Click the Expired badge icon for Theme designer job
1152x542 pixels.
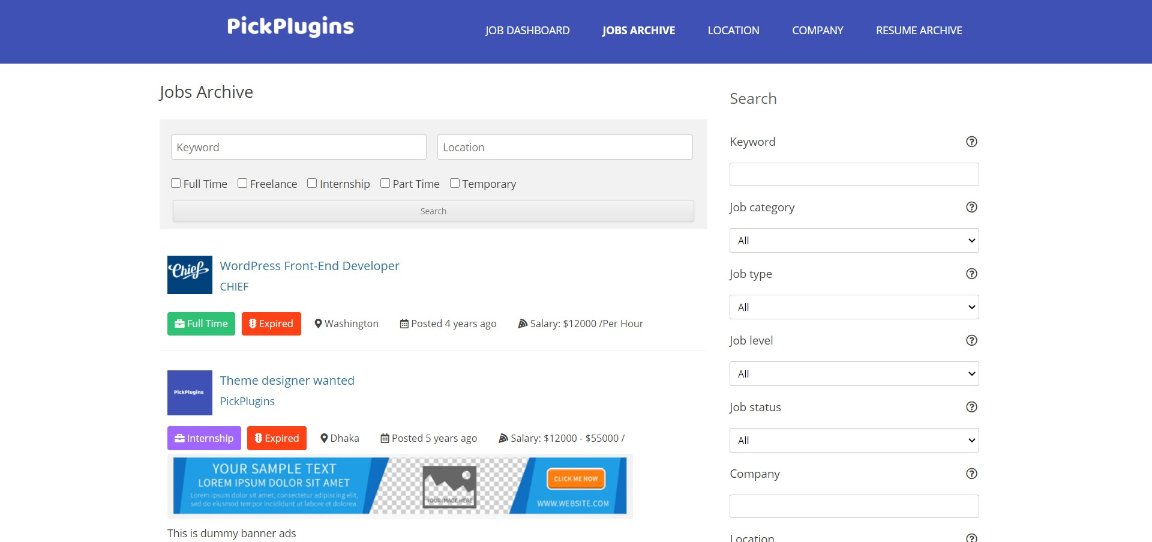click(258, 438)
